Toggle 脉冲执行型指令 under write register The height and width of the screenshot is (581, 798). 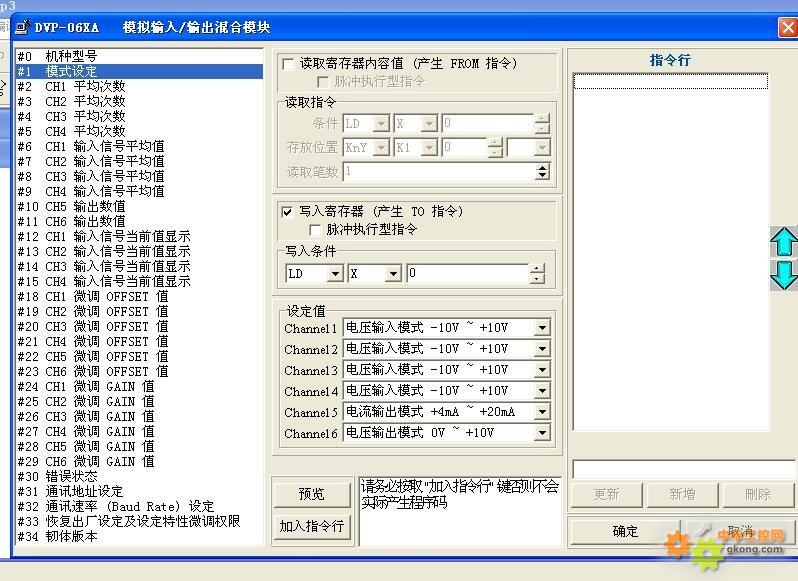click(316, 230)
